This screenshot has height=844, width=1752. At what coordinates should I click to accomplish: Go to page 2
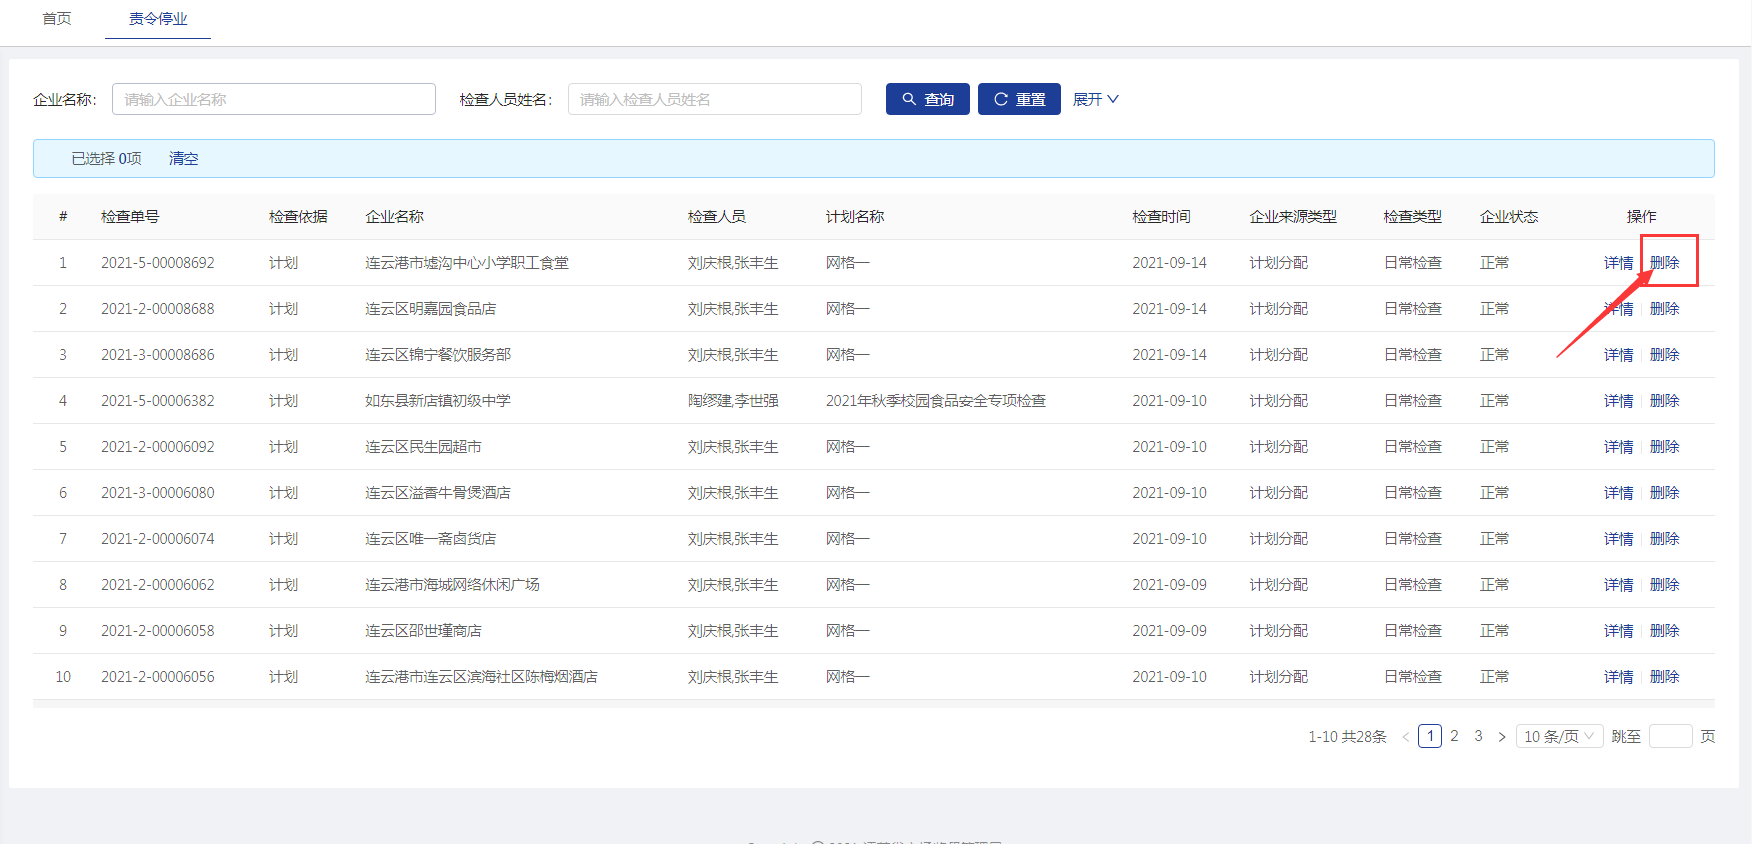tap(1454, 736)
